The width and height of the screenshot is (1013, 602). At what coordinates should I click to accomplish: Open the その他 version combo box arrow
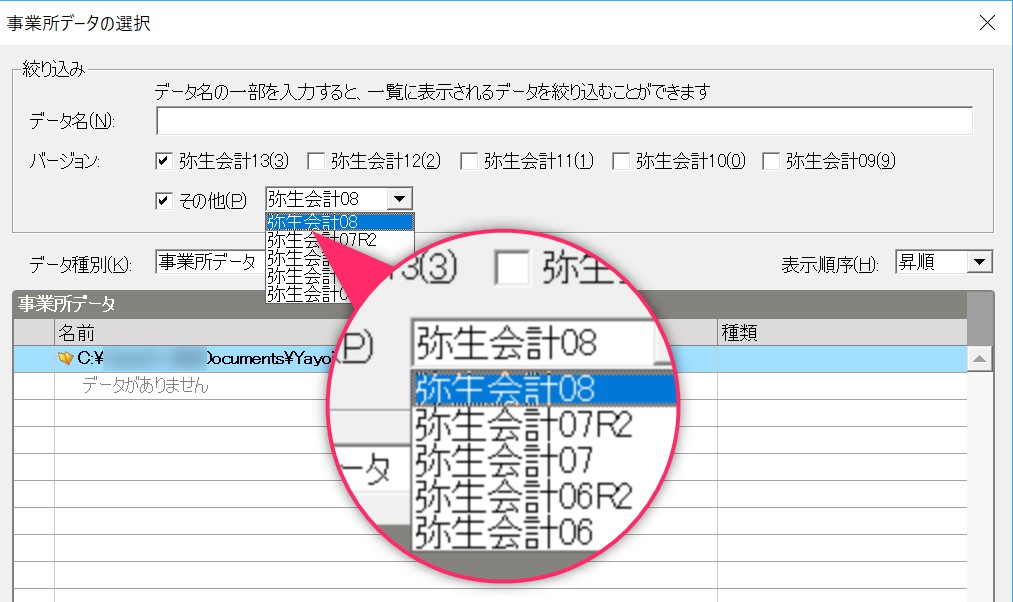399,199
